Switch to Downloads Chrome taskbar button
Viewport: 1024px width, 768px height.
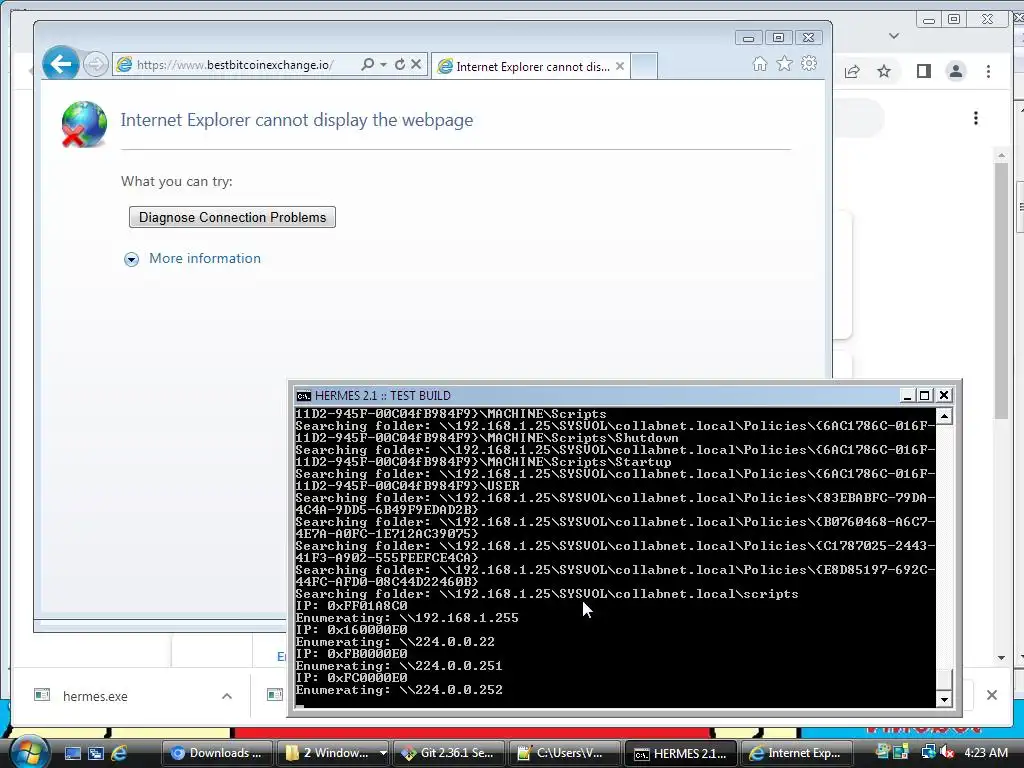tap(217, 753)
